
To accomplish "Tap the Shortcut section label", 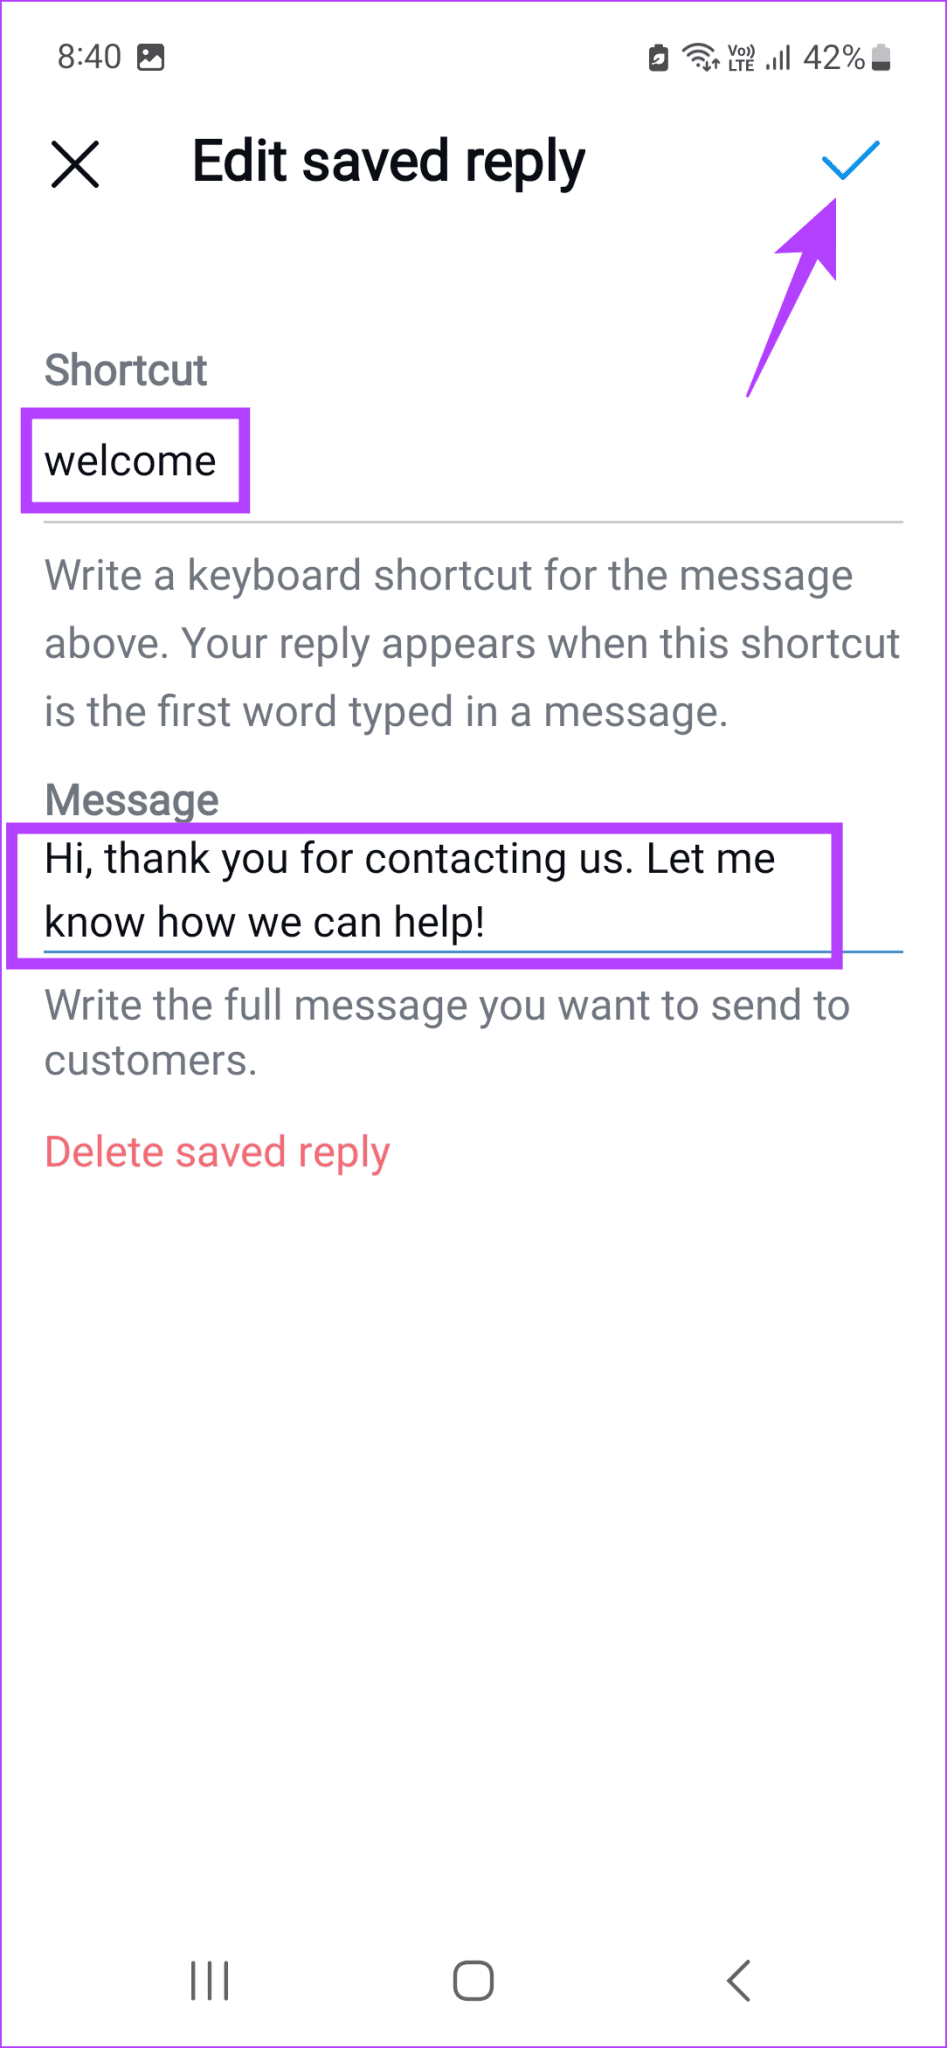I will click(x=125, y=370).
